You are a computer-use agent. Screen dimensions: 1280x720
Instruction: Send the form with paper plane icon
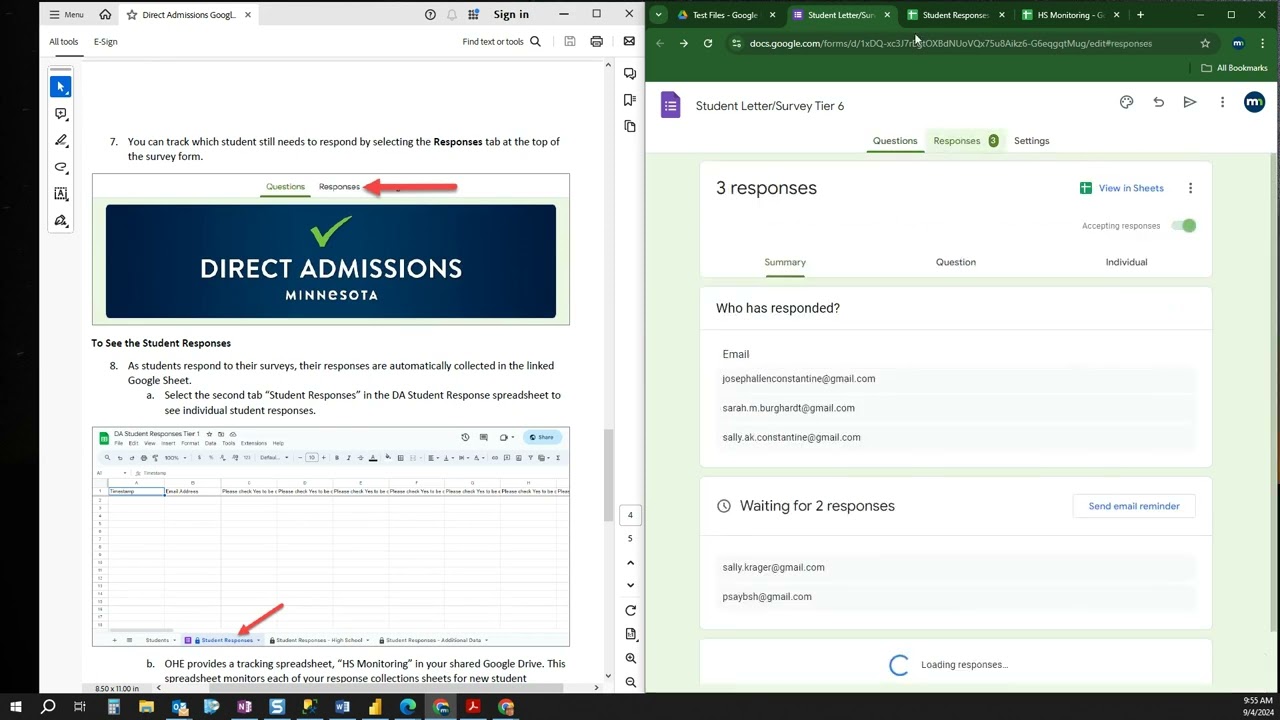tap(1190, 102)
